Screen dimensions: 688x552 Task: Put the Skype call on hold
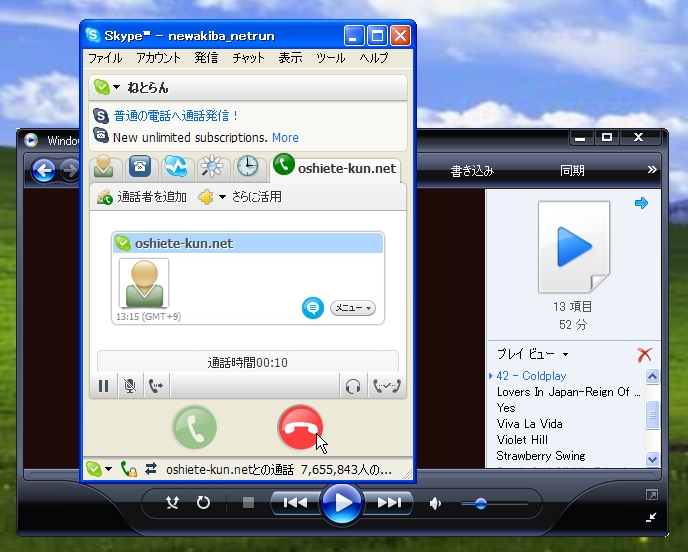104,386
